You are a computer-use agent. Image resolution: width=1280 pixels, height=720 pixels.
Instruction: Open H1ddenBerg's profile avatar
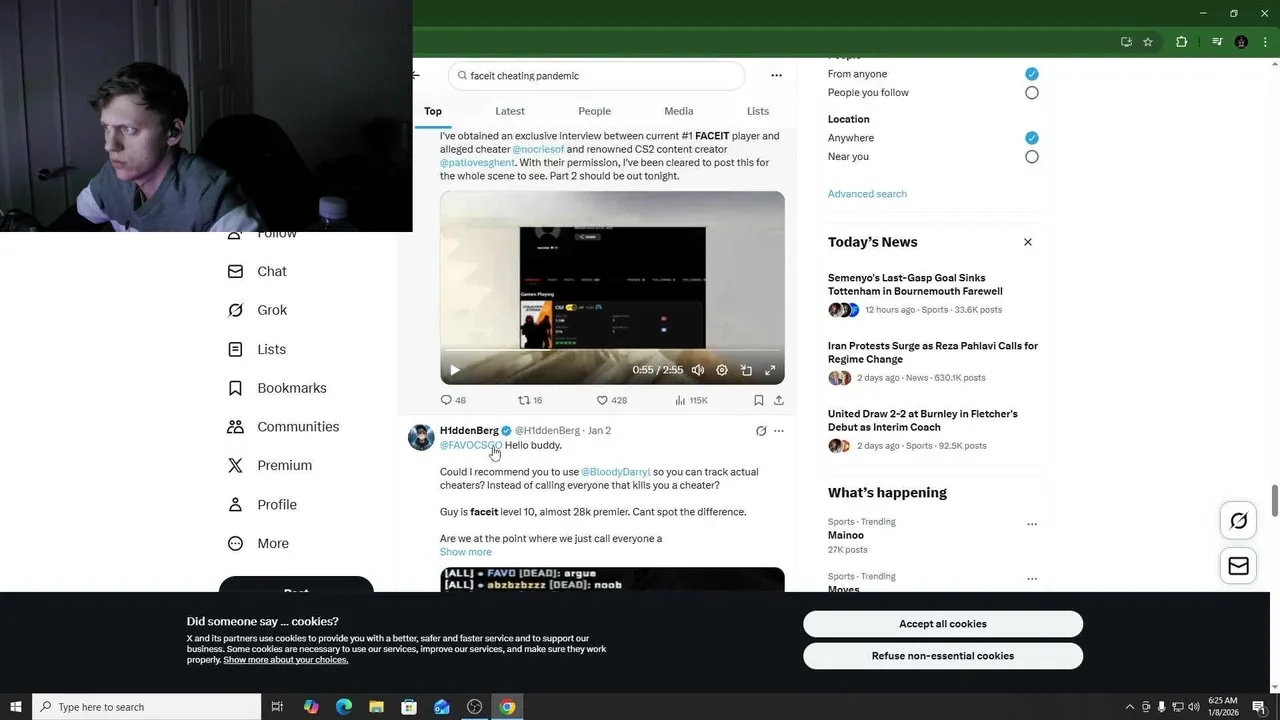click(x=421, y=438)
